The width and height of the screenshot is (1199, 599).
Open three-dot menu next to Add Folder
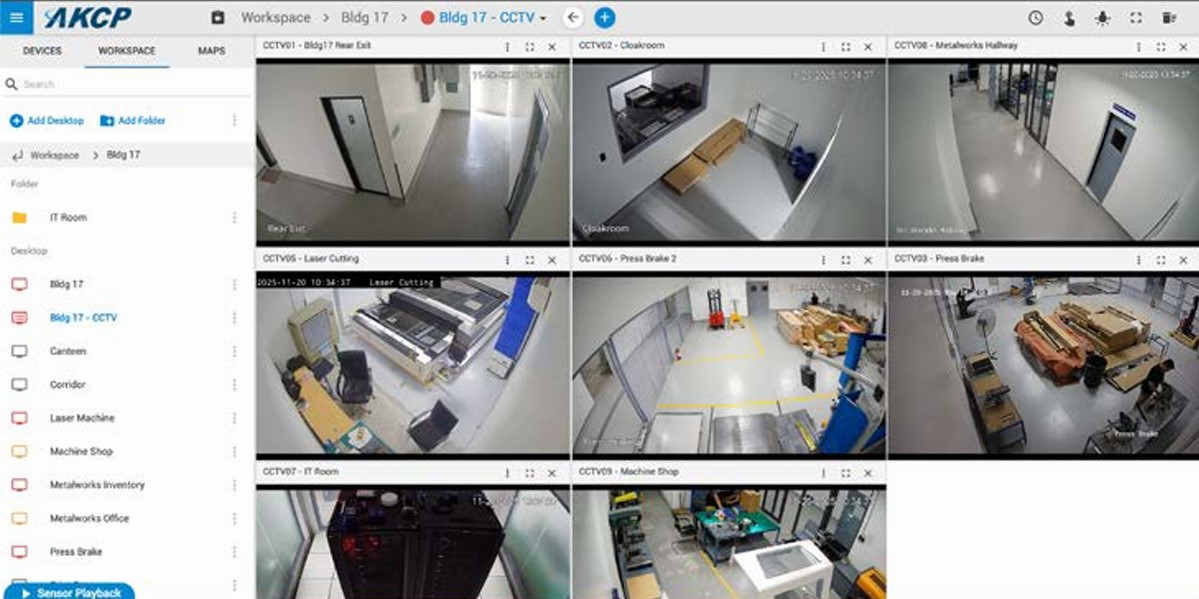(x=234, y=120)
